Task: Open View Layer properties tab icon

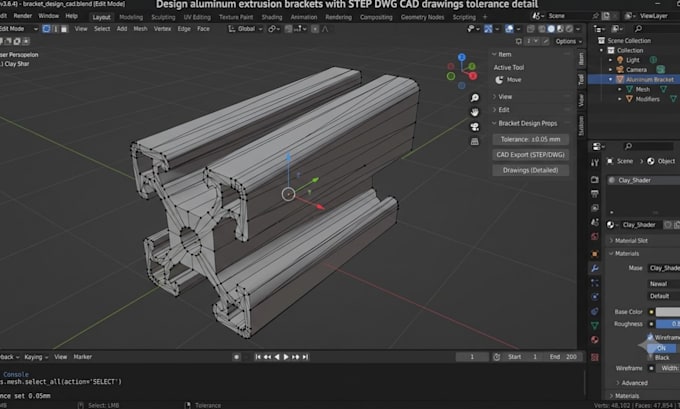Action: 595,208
